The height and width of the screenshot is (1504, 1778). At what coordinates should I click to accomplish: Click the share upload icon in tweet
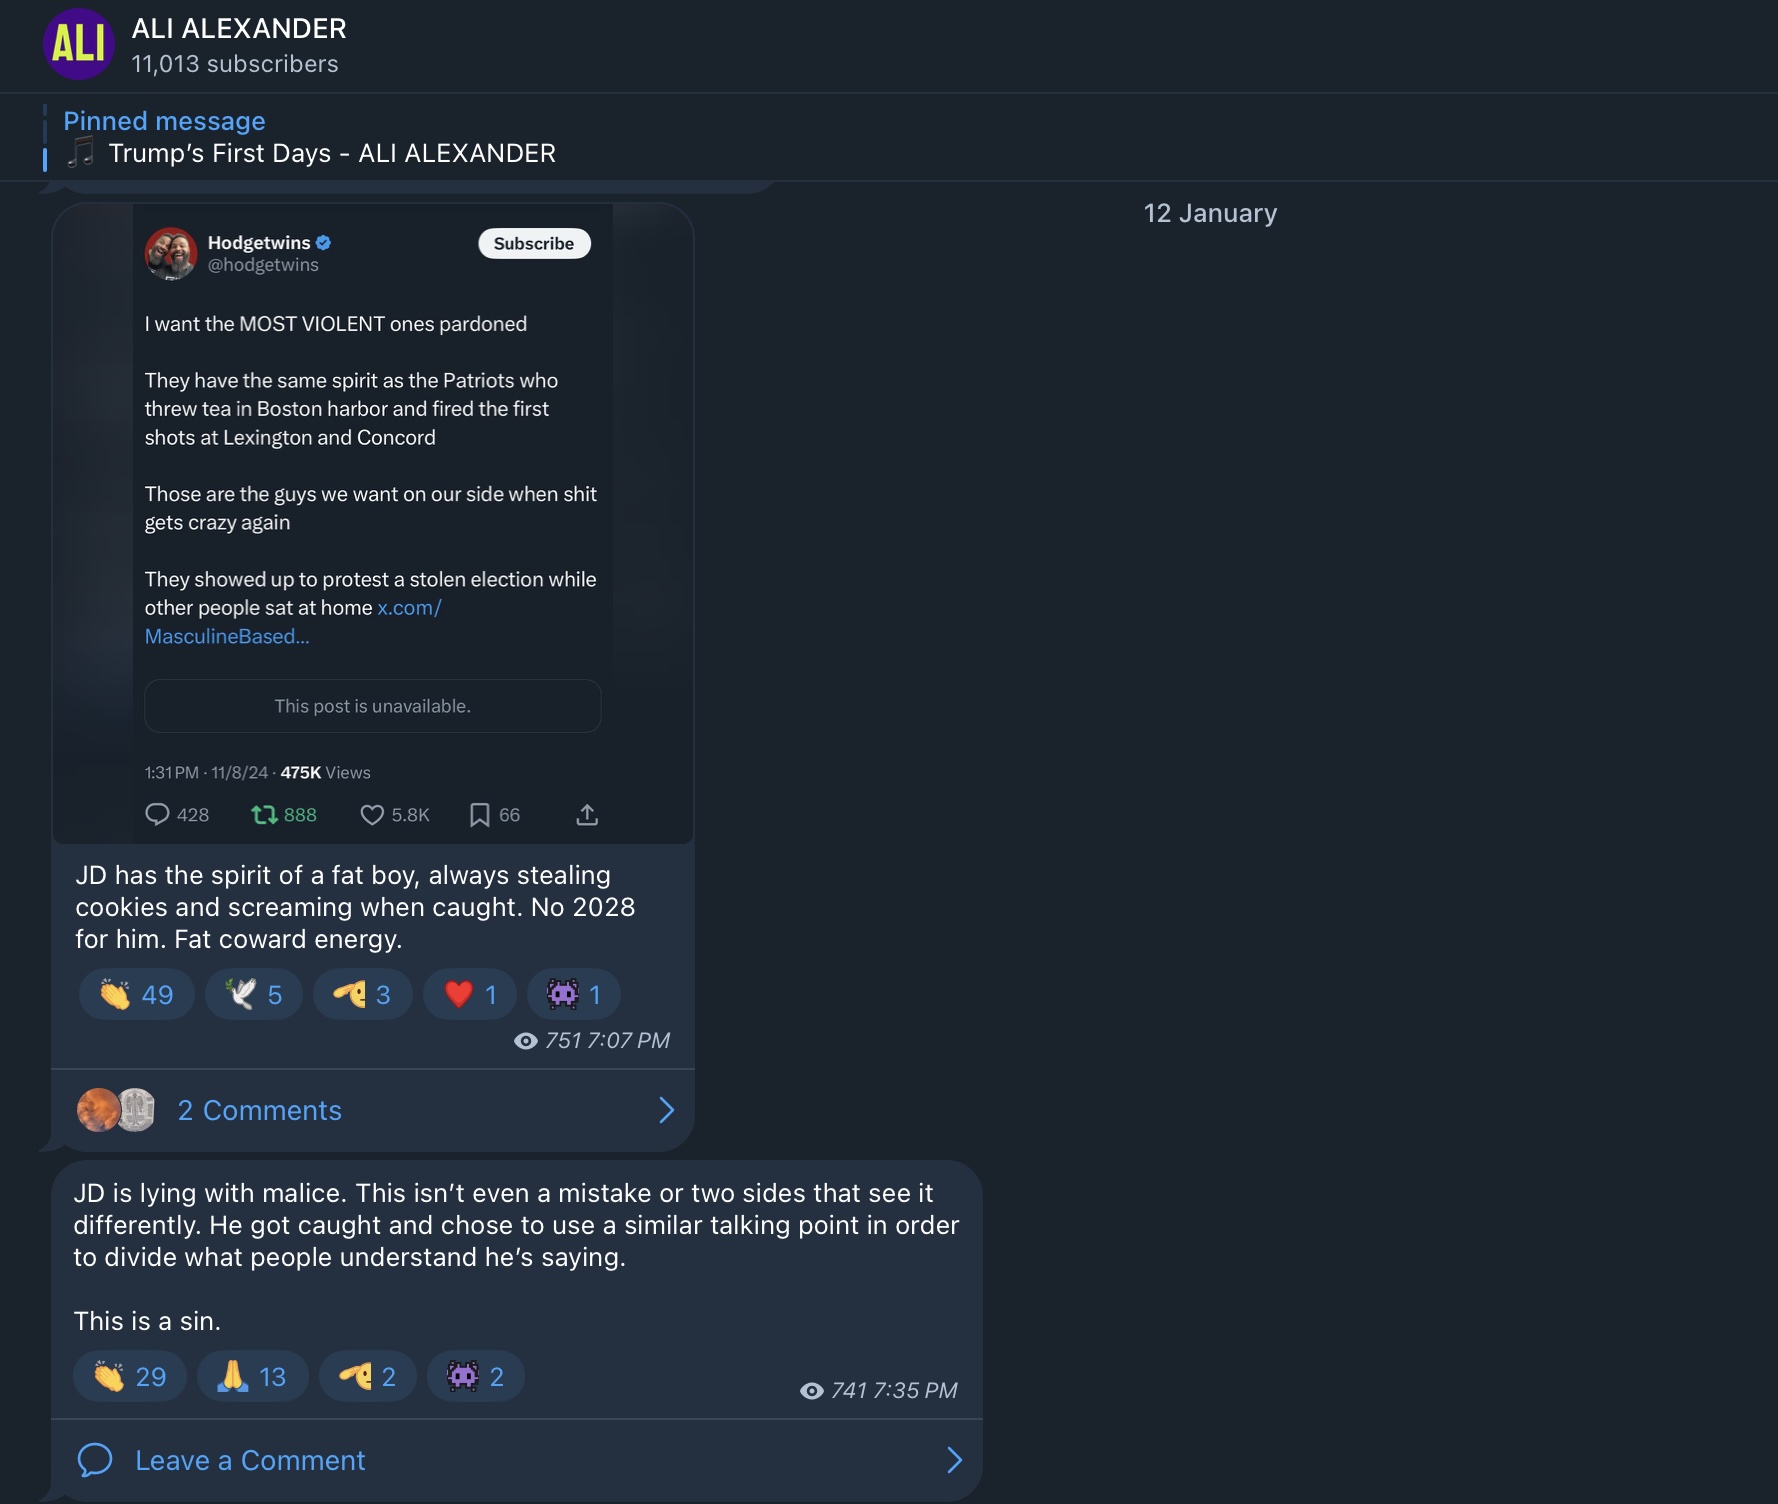tap(587, 815)
